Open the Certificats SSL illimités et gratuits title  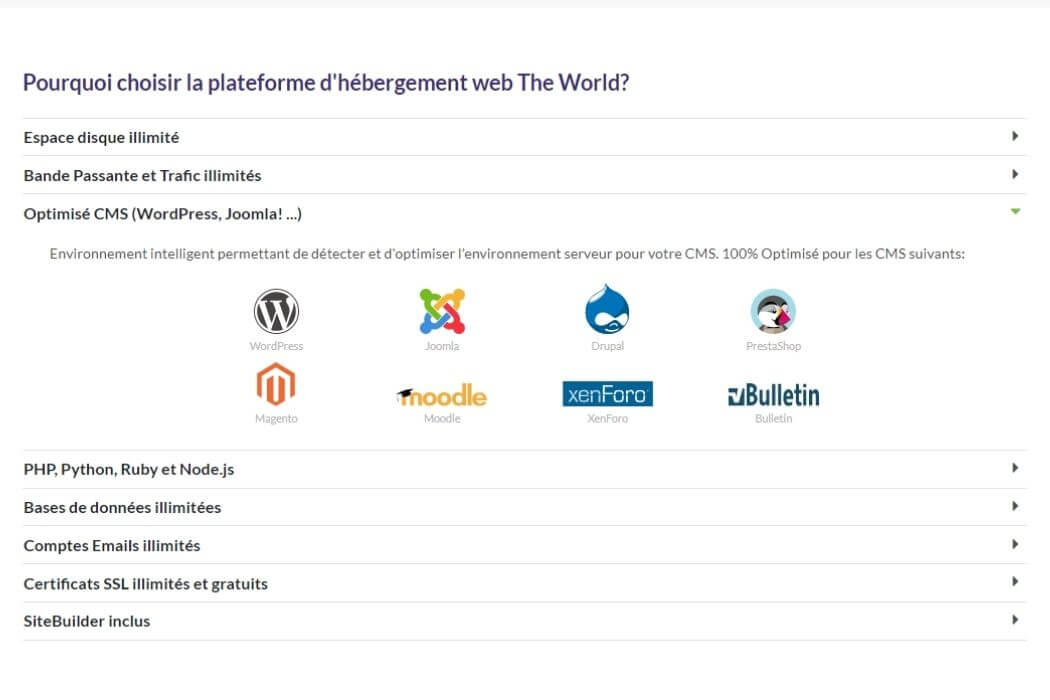click(145, 584)
